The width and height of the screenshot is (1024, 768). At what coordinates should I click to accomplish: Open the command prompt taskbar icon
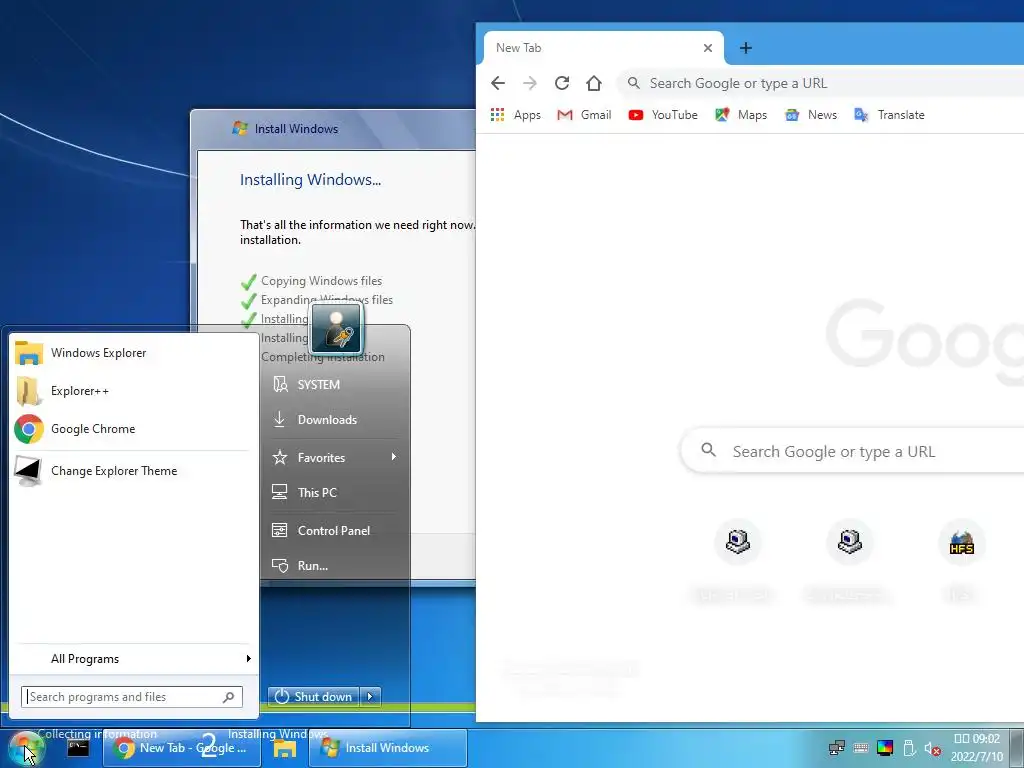click(78, 748)
